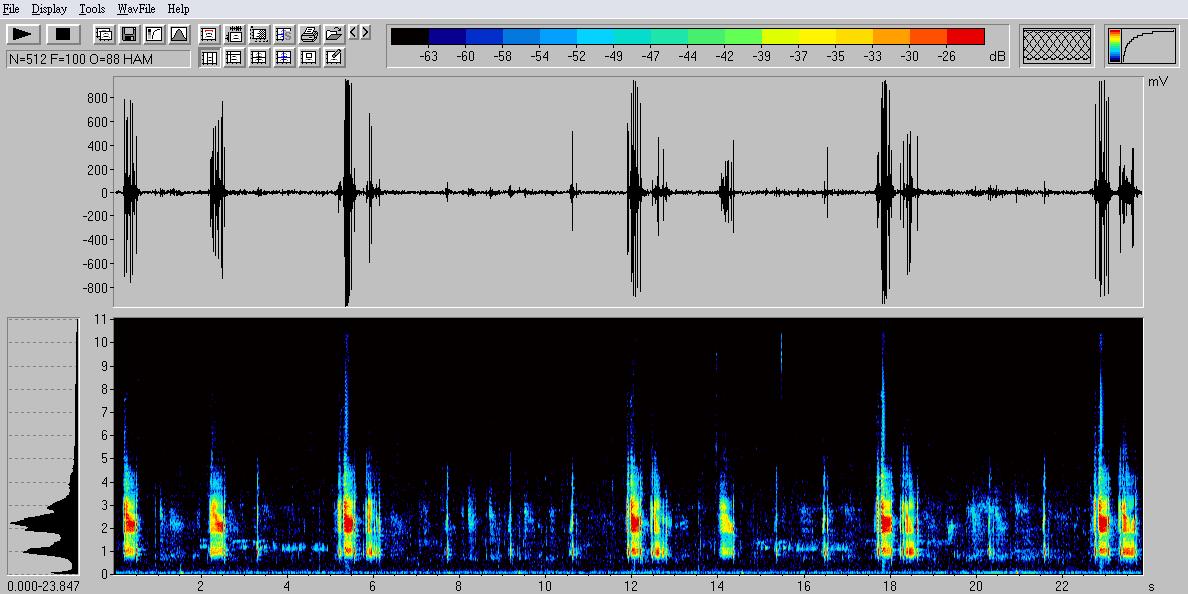The width and height of the screenshot is (1188, 594).
Task: Click the right arrow next button
Action: tap(366, 33)
